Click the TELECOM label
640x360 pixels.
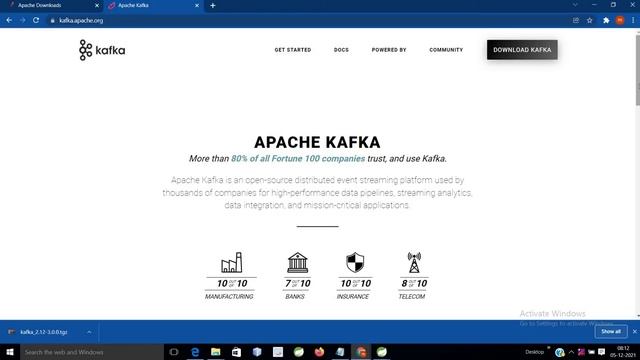412,297
